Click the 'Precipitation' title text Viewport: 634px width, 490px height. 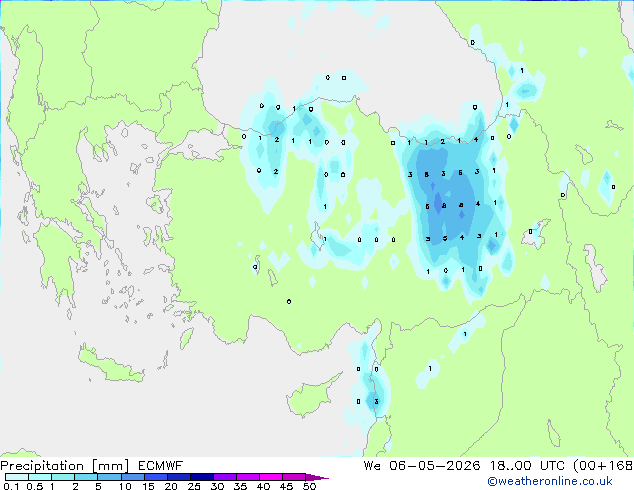[x=42, y=466]
